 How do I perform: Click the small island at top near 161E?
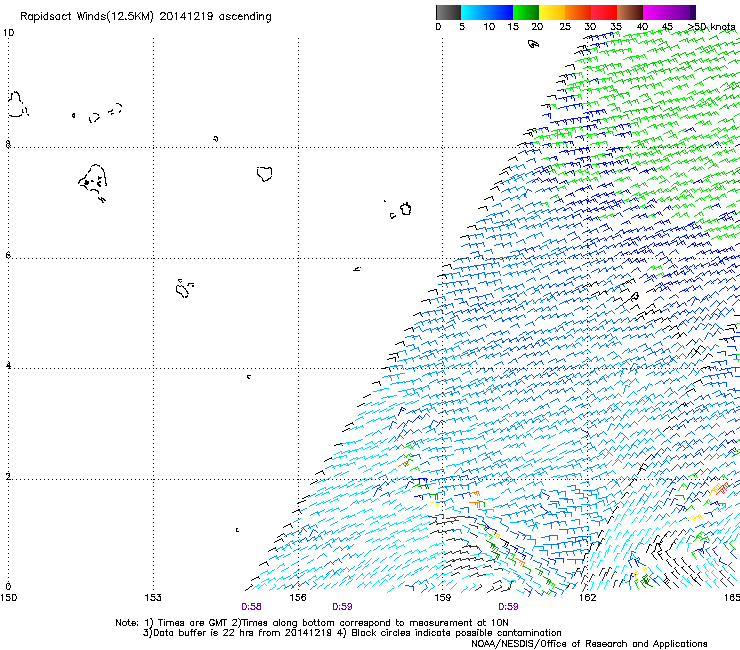(533, 44)
